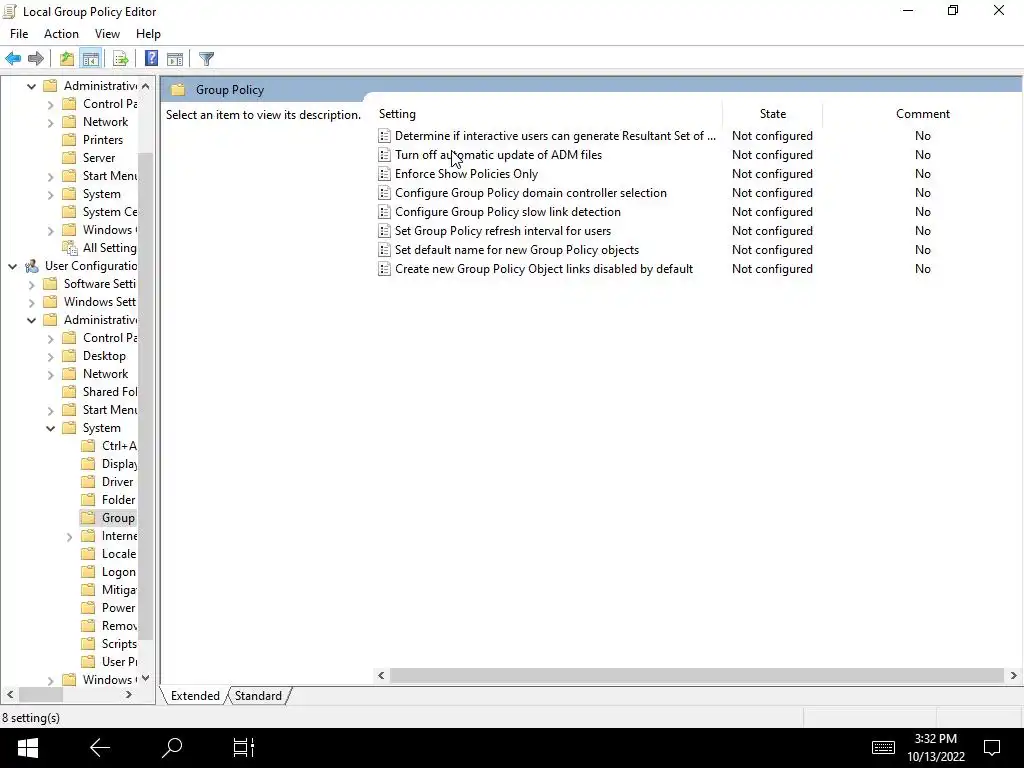Click policy icon beside Set default name setting
Image resolution: width=1024 pixels, height=768 pixels.
[x=385, y=249]
